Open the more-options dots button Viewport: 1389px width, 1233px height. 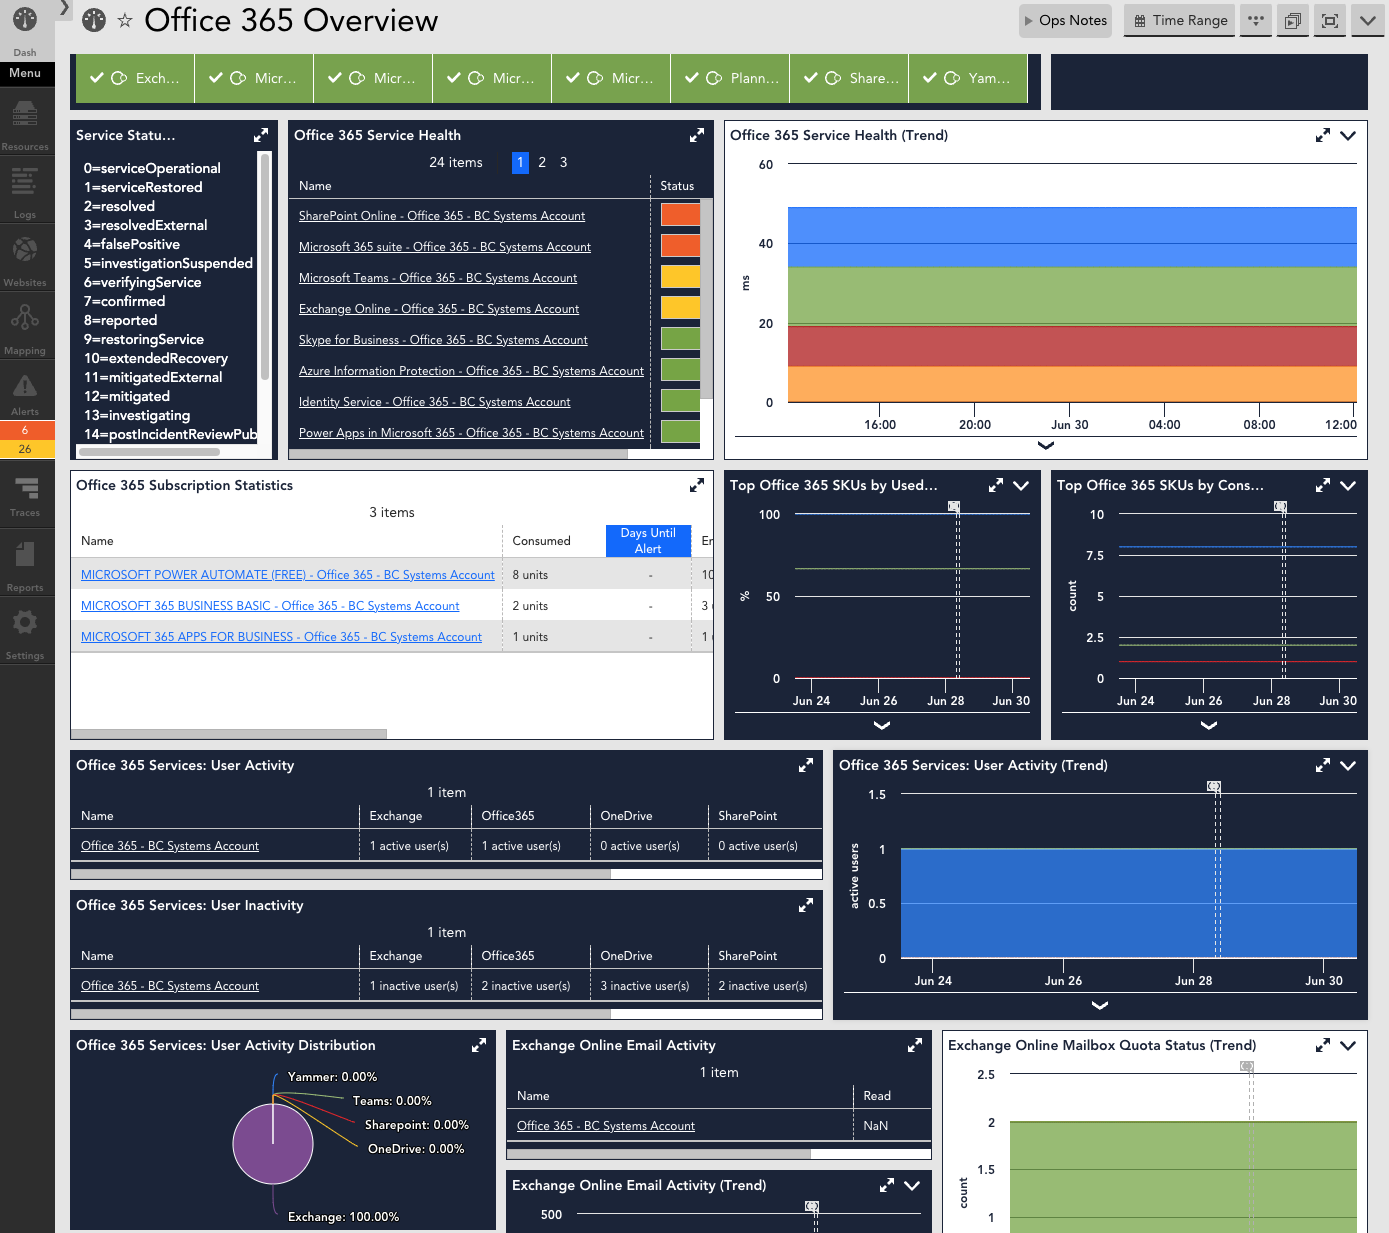(x=1256, y=20)
